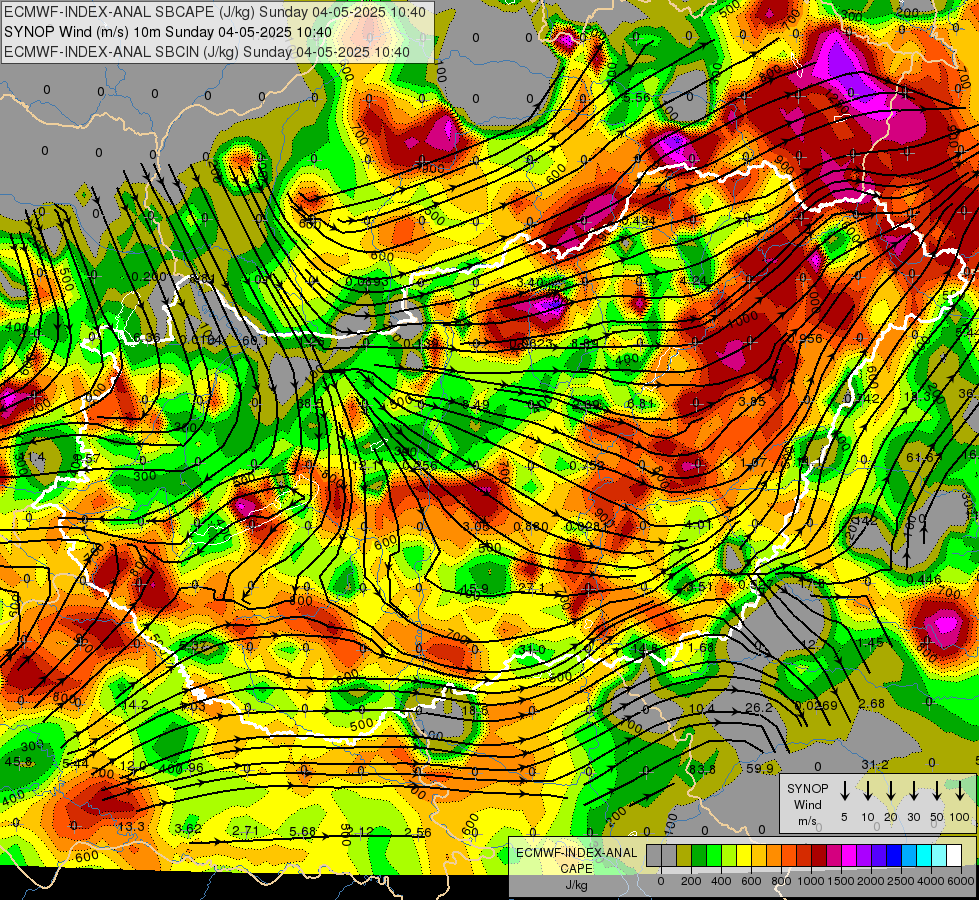Screen dimensions: 979x900
Task: Click the 26.2 value on the map
Action: [759, 708]
